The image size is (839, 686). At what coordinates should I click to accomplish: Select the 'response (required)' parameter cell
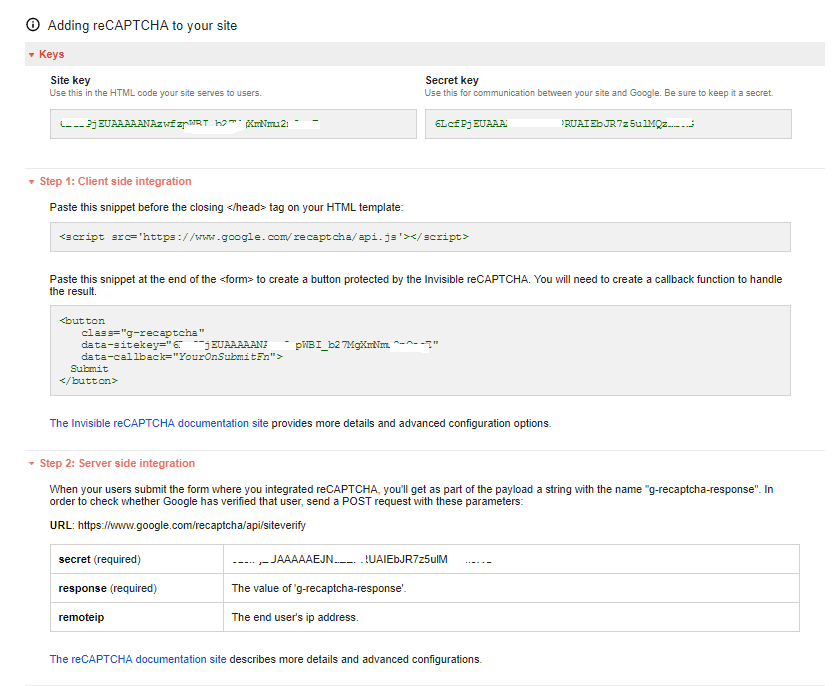coord(108,588)
